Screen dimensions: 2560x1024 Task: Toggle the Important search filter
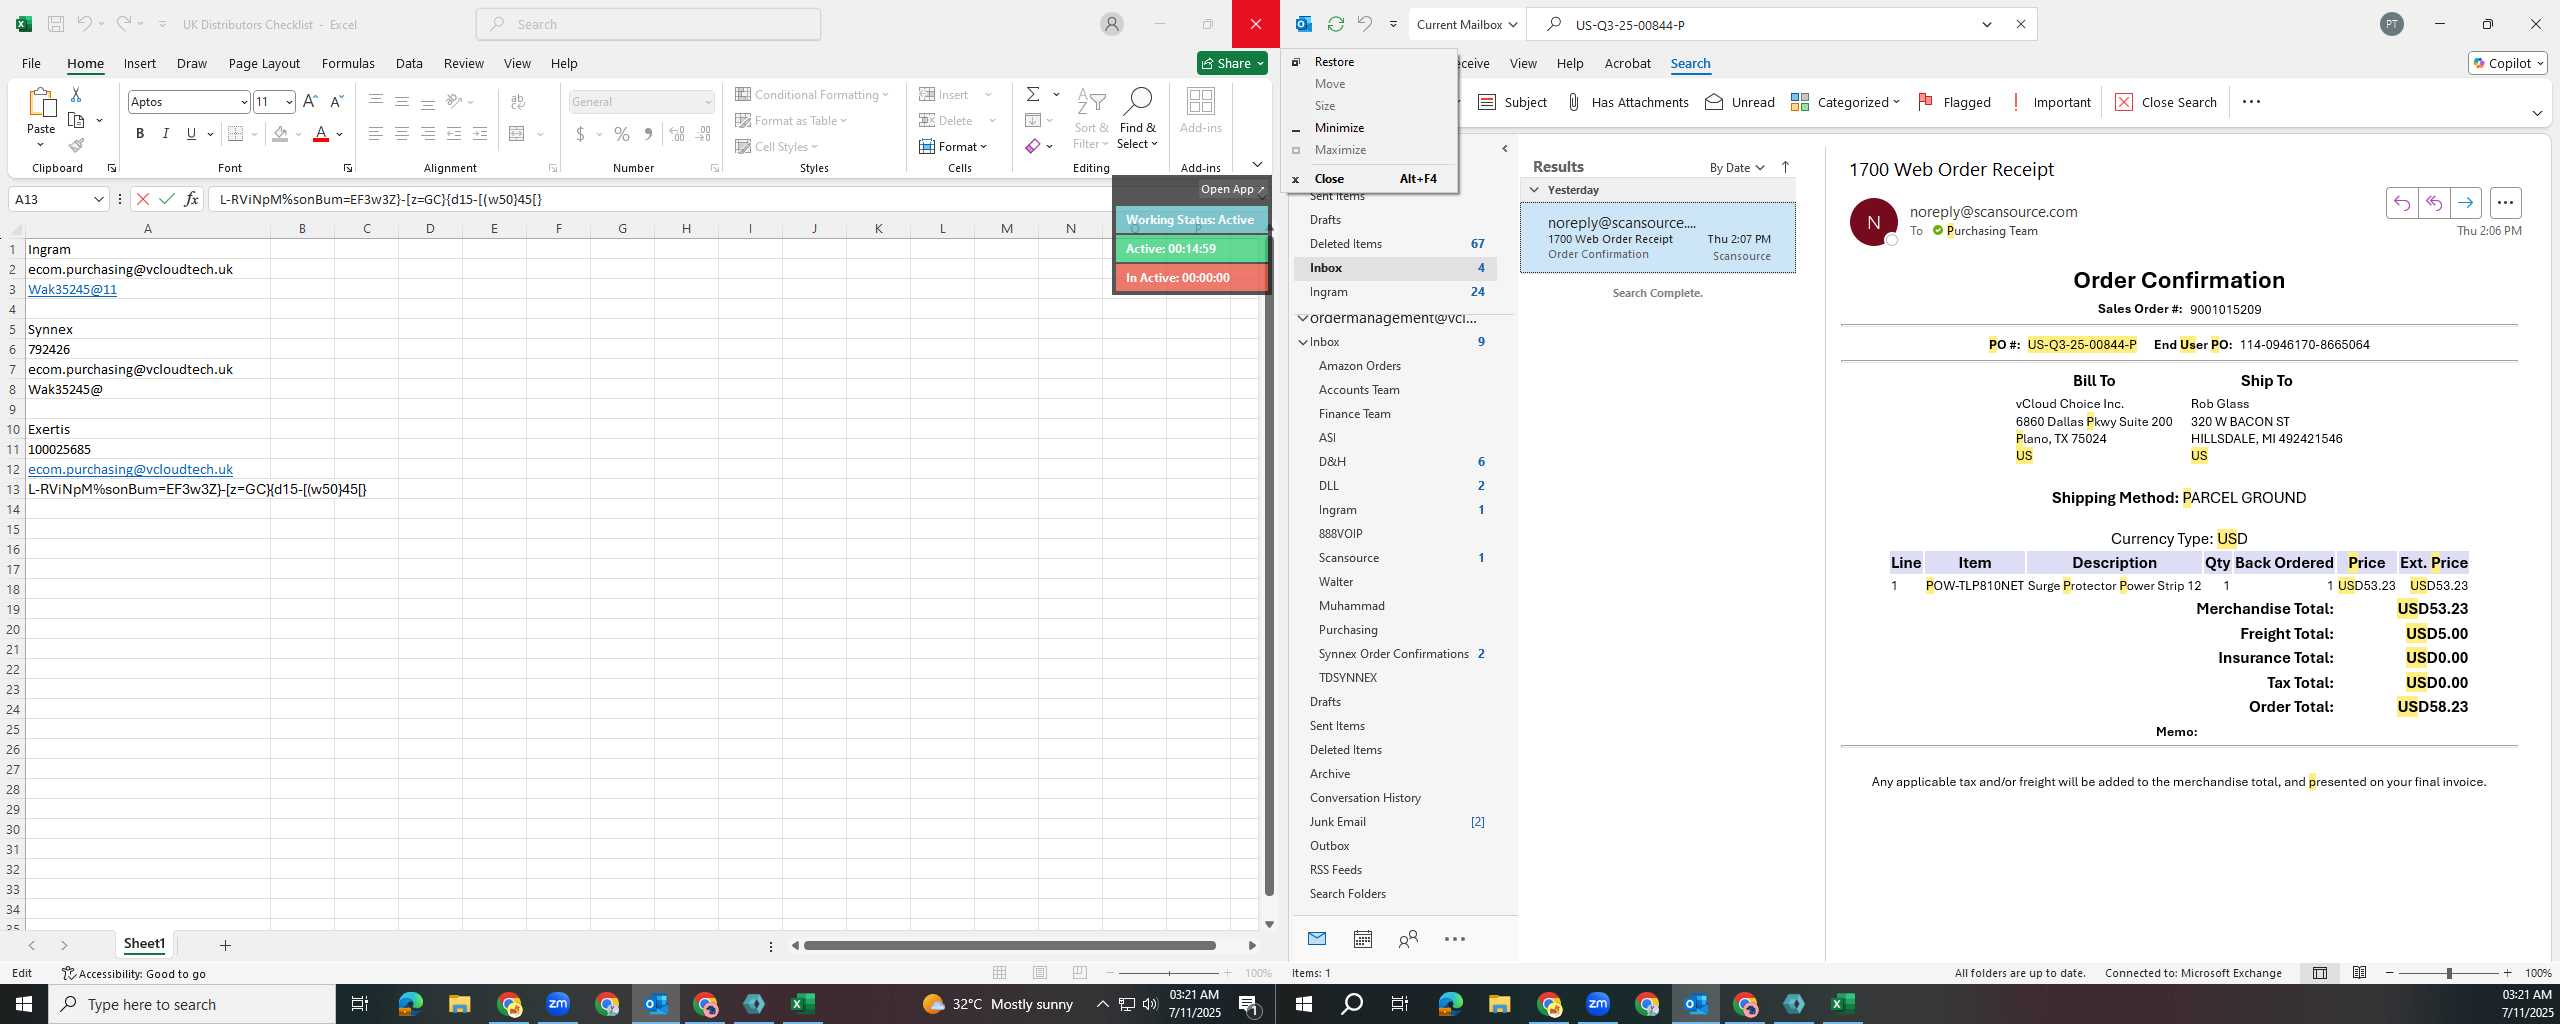coord(2049,102)
